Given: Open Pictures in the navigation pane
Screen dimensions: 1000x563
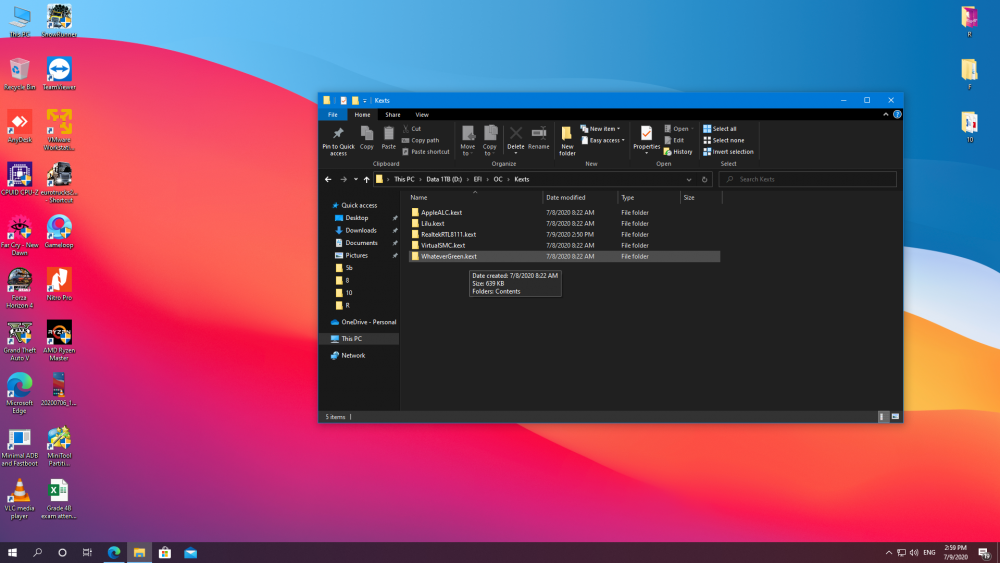Looking at the screenshot, I should click(357, 256).
